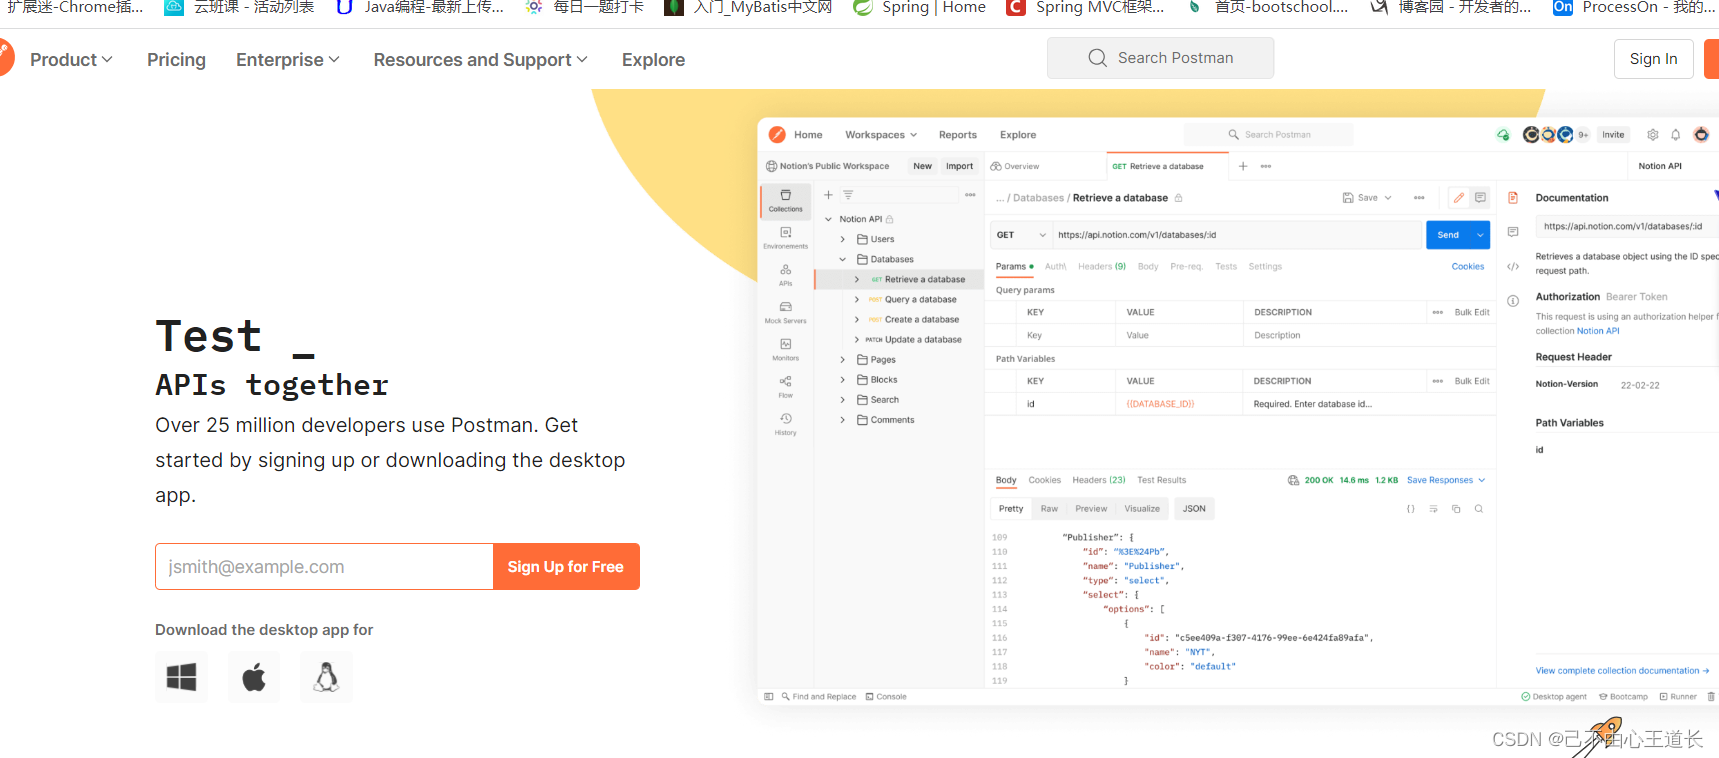Click the magnifier icon in Search Postman

click(1097, 58)
